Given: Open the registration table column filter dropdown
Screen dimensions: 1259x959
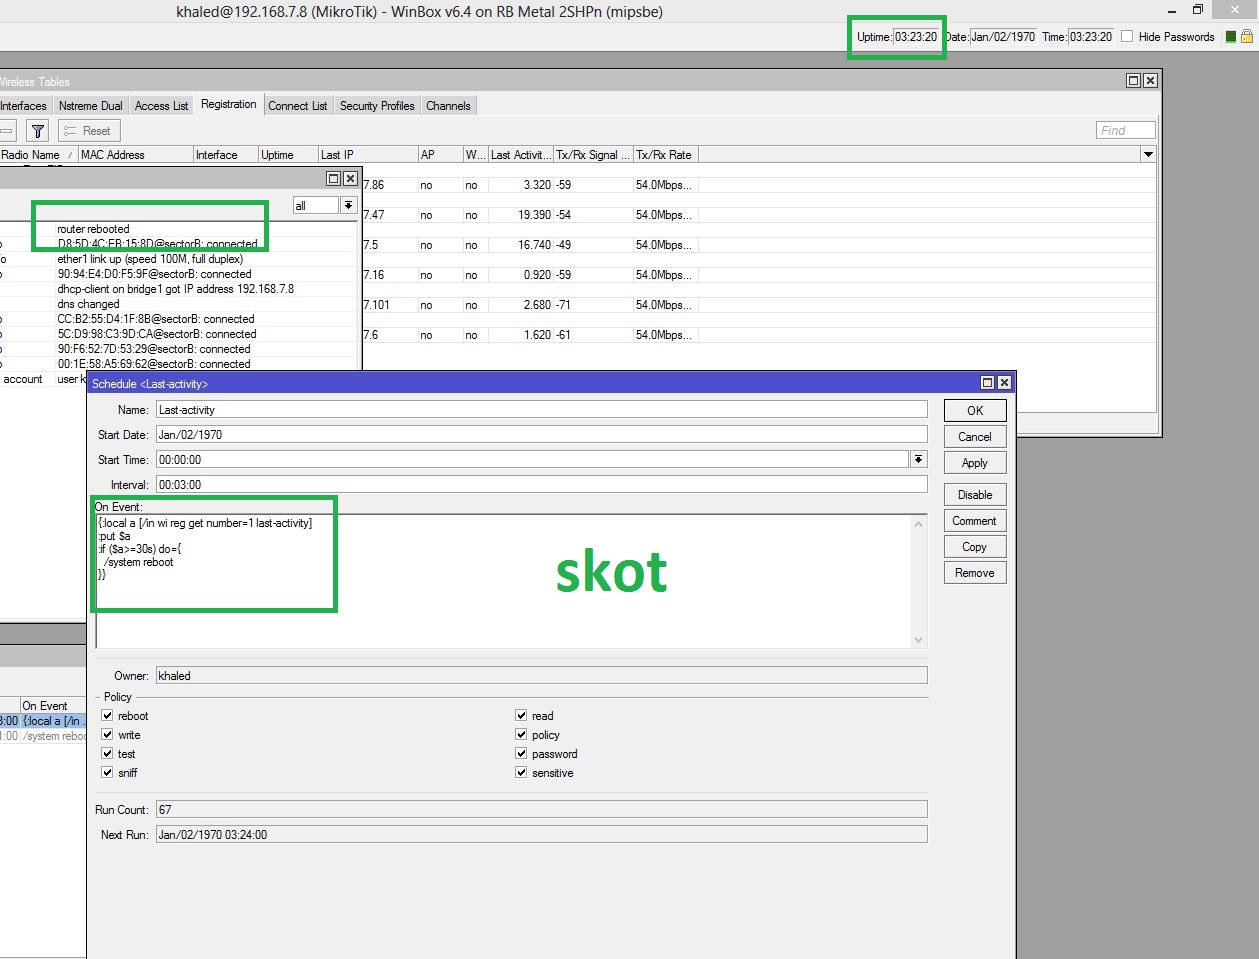Looking at the screenshot, I should click(x=1148, y=154).
